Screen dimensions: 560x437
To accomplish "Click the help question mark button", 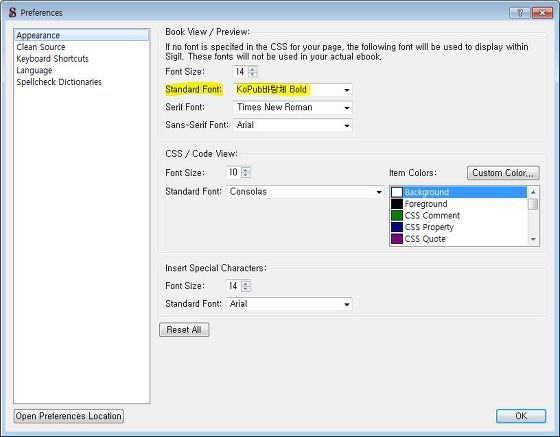I will pyautogui.click(x=520, y=13).
